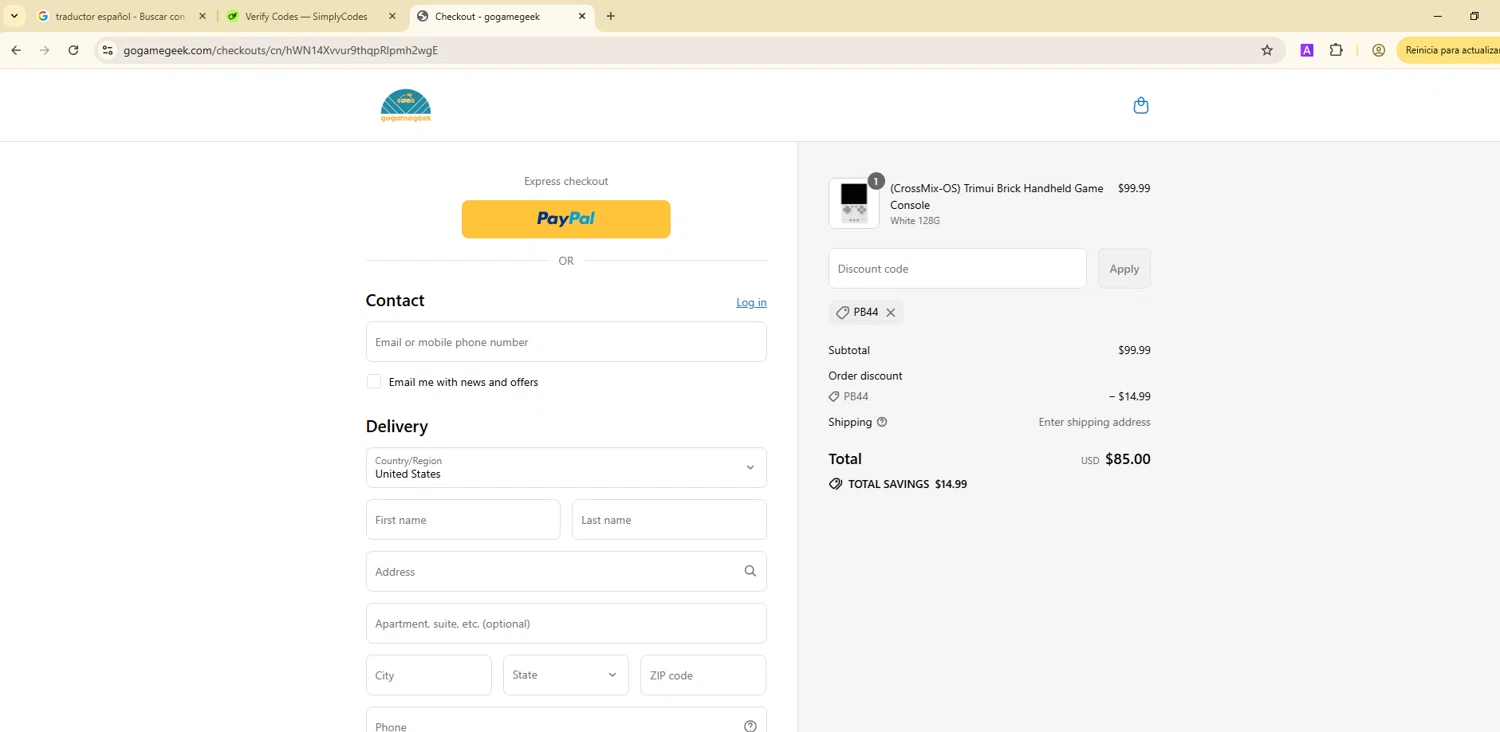Viewport: 1500px width, 732px height.
Task: Minimize the browser window
Action: point(1437,16)
